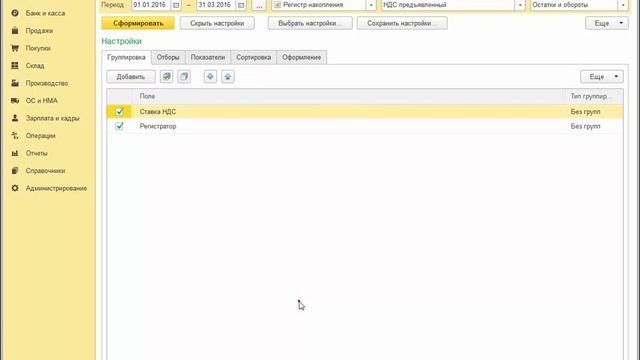Open Отчеты menu label

click(x=36, y=153)
